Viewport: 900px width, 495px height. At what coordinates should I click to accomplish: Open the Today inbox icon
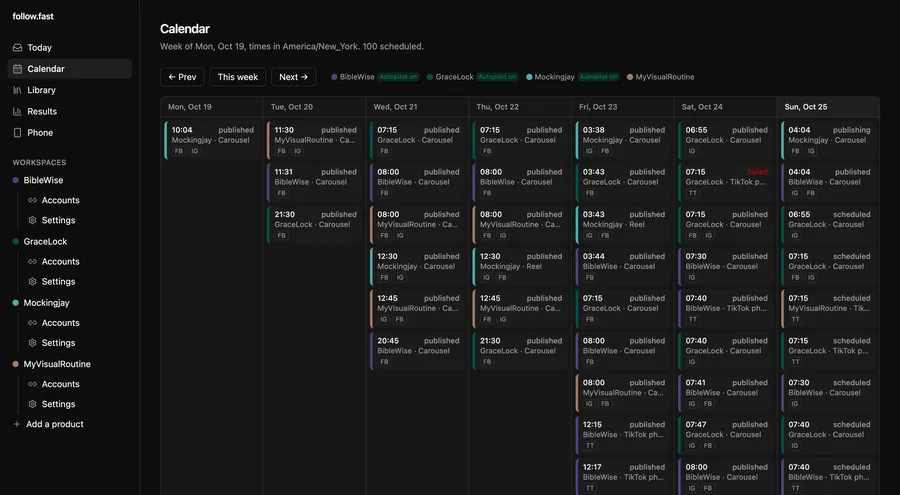17,48
